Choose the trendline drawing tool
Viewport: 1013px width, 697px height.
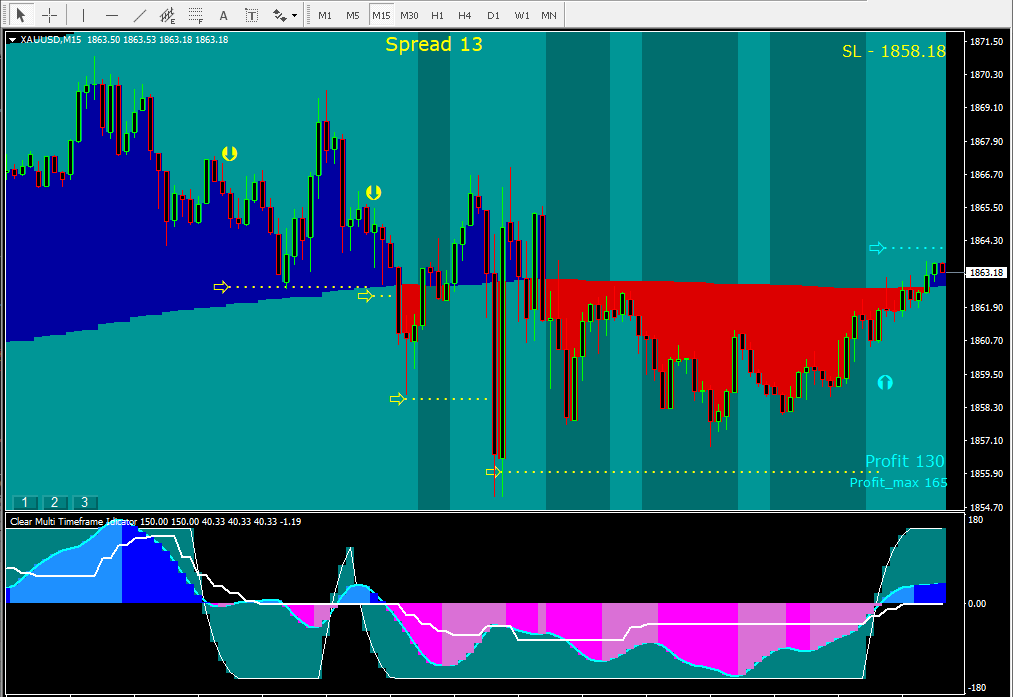pyautogui.click(x=140, y=15)
